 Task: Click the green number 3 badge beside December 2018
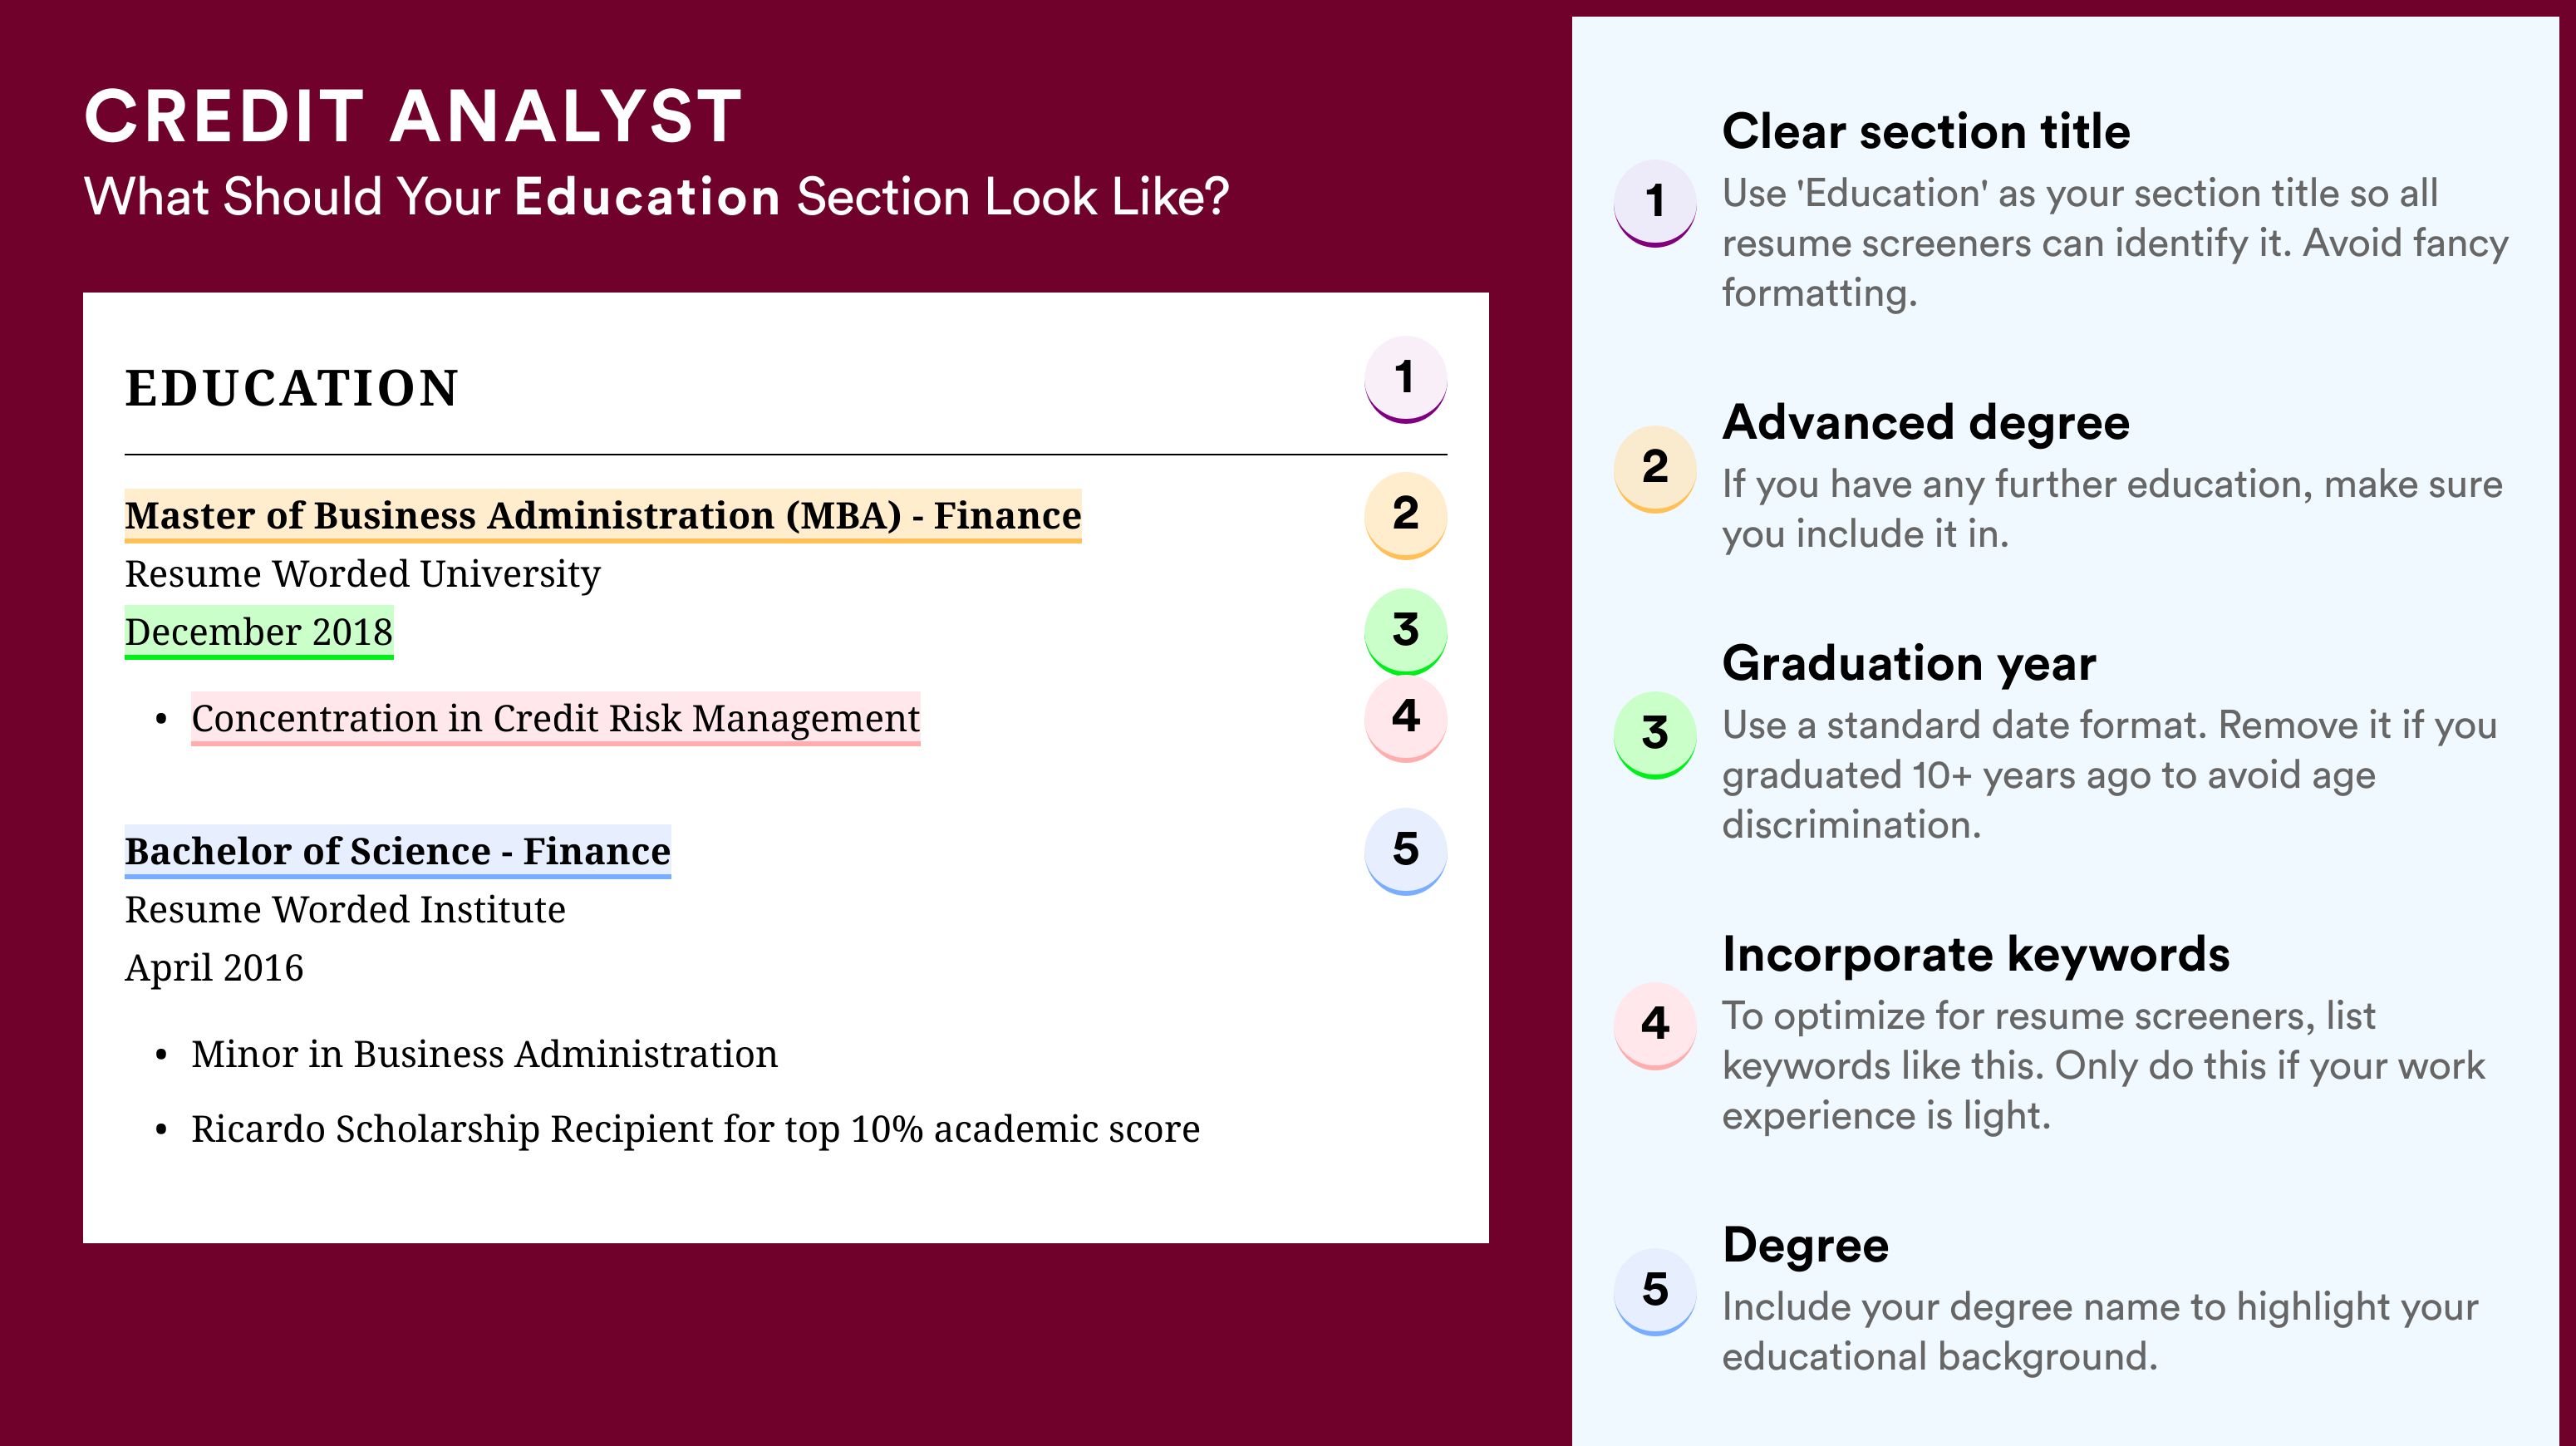pyautogui.click(x=1405, y=631)
